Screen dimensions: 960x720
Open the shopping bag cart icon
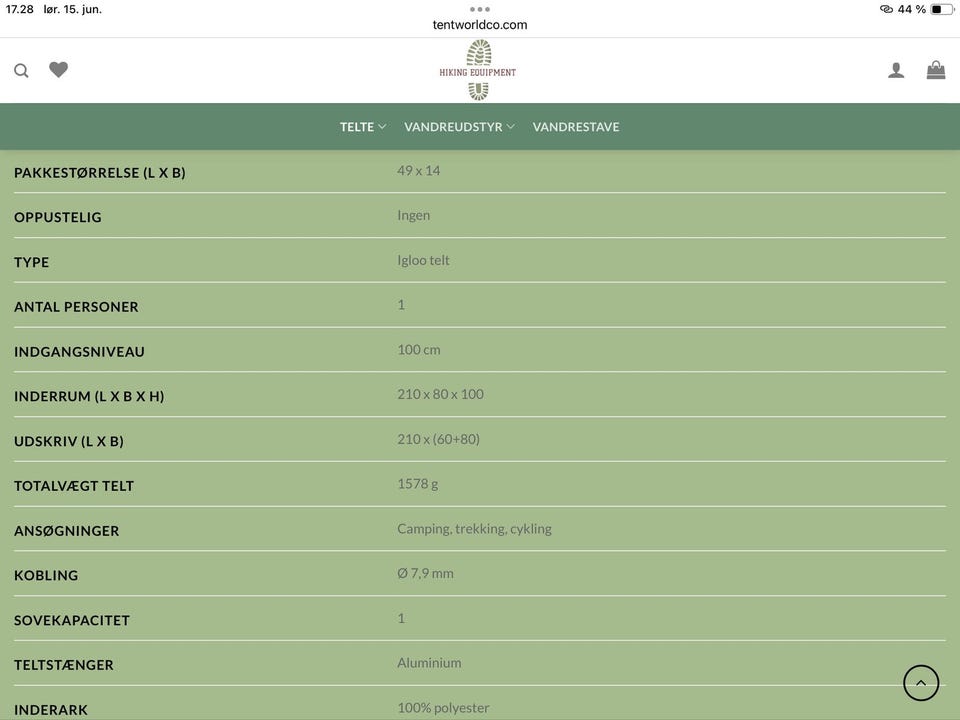(936, 70)
